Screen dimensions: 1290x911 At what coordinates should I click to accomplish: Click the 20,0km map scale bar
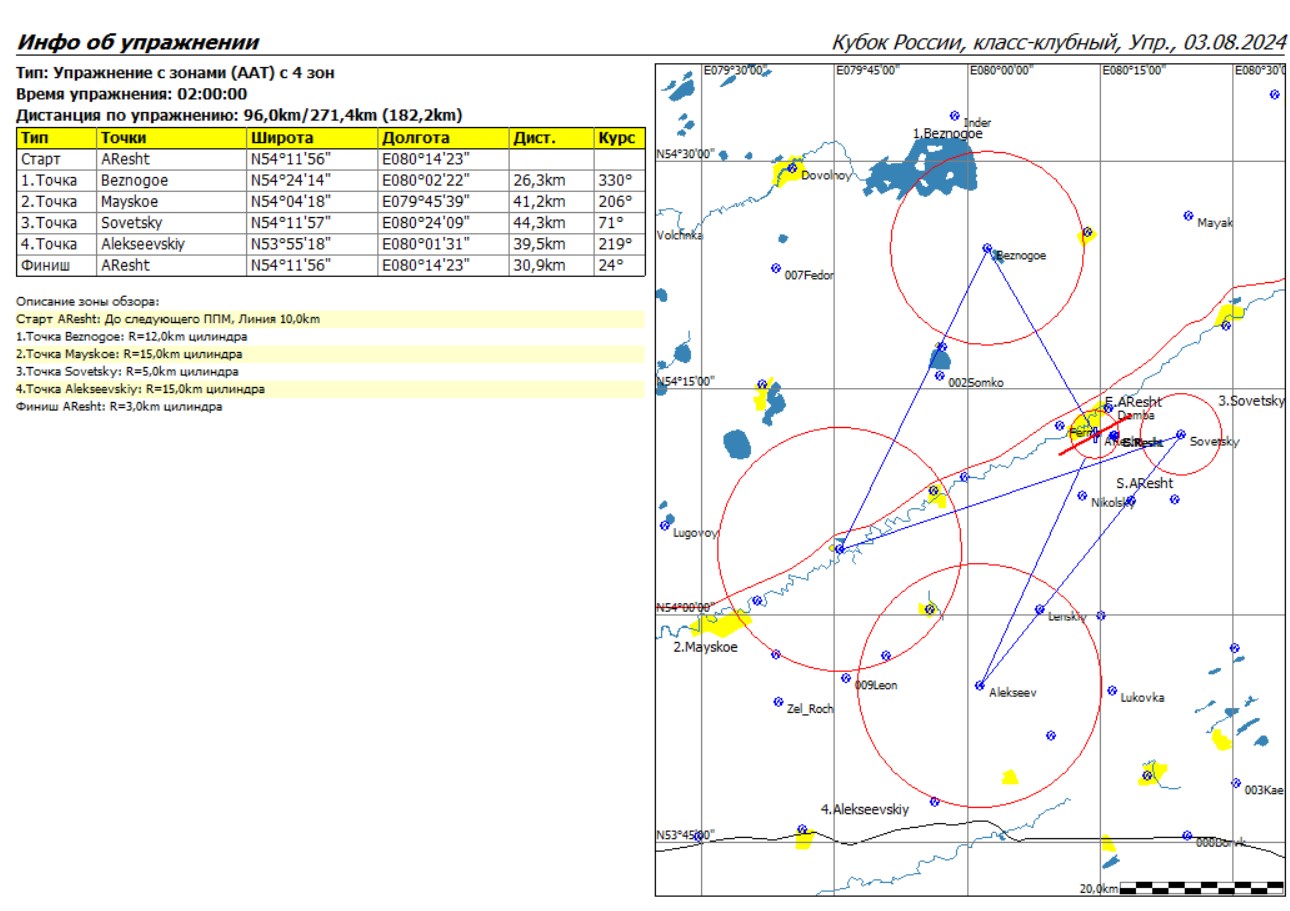[x=1201, y=887]
